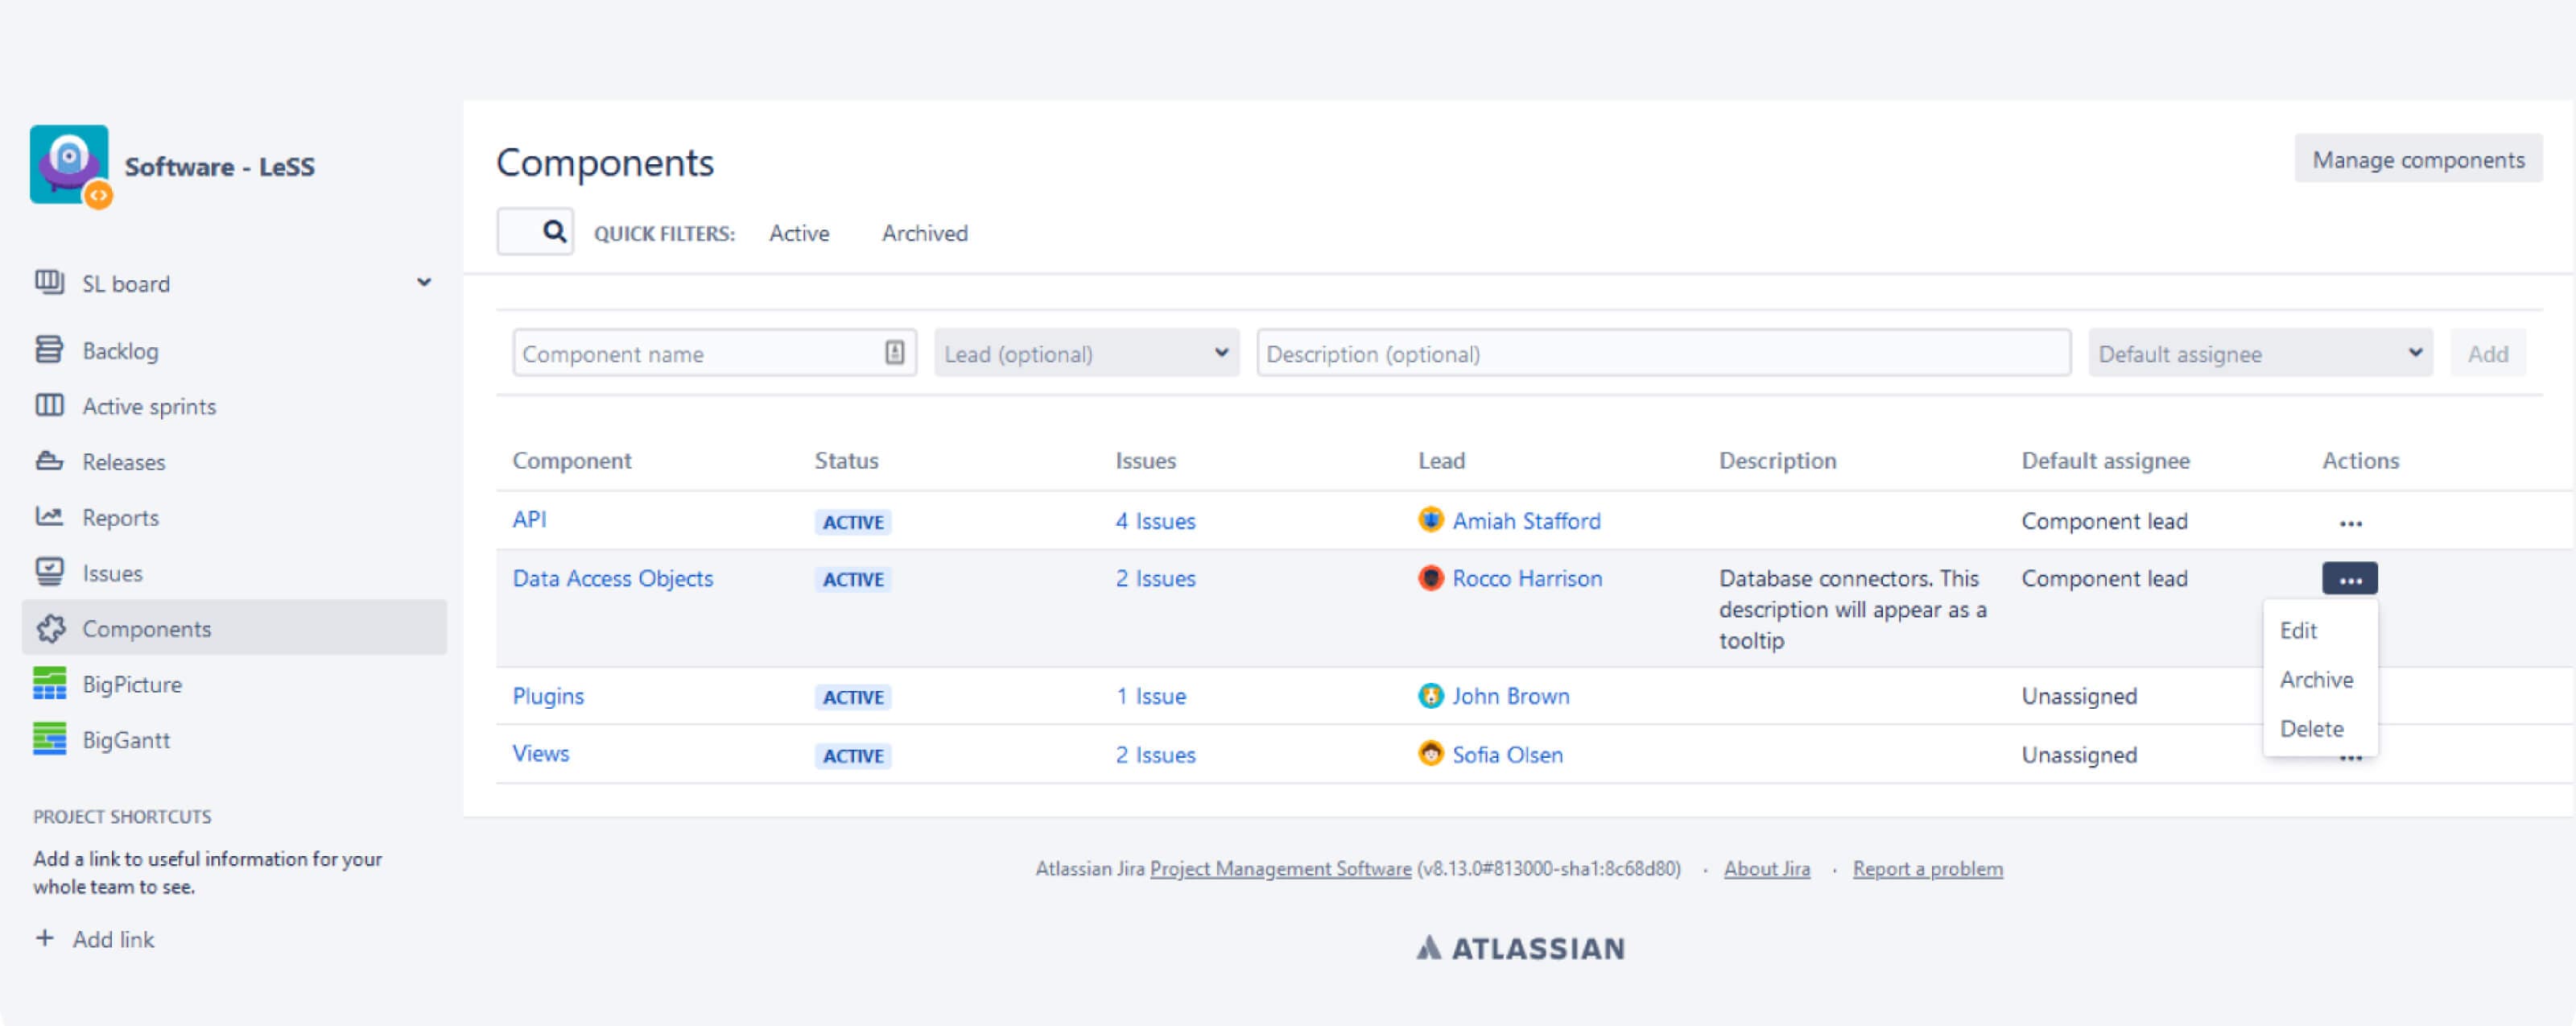Open 2 Issues link for Data Access Objects
Screen dimensions: 2576x1026
click(1155, 578)
